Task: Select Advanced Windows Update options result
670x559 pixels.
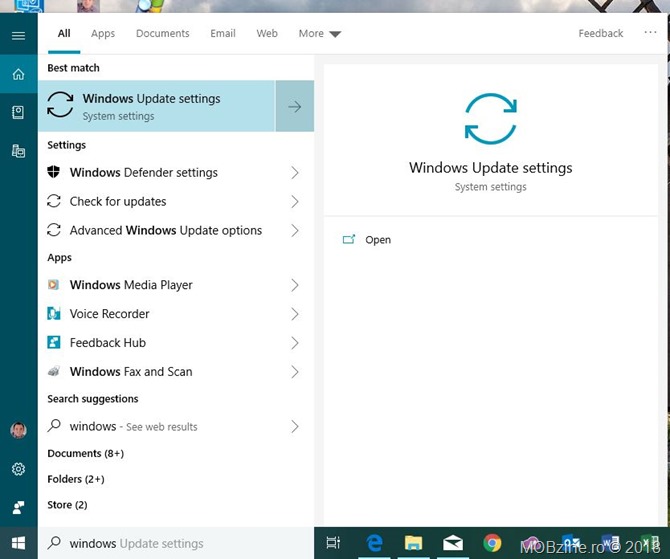Action: pyautogui.click(x=176, y=230)
